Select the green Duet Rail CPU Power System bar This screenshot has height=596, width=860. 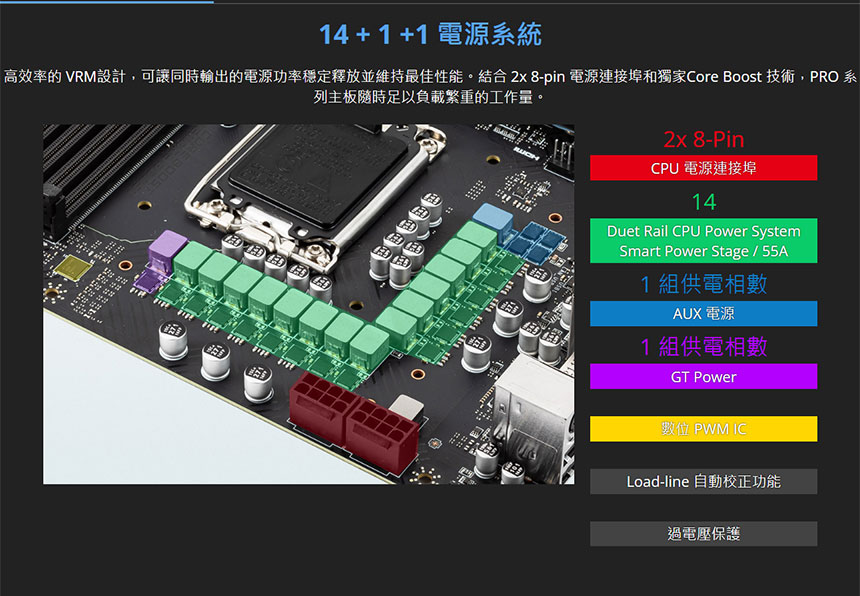tap(703, 241)
